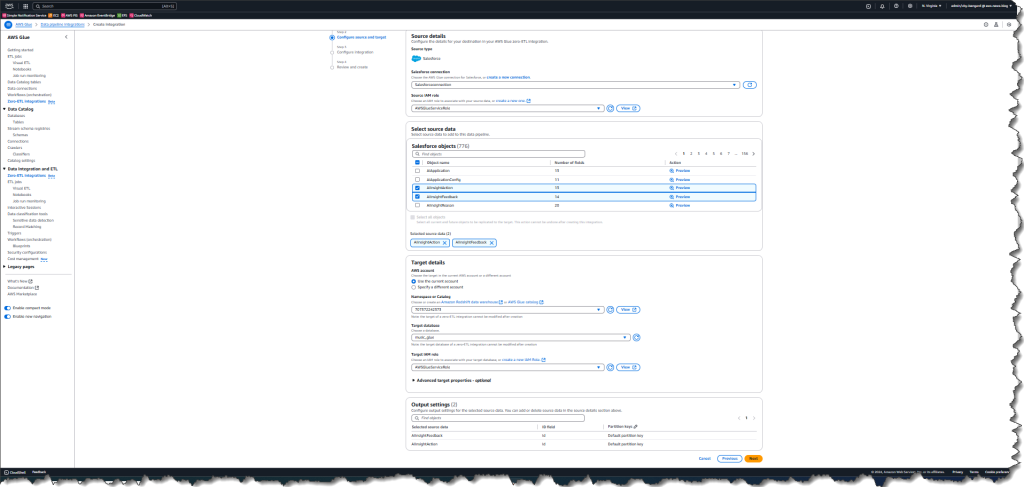Open the help question mark icon

896,6
